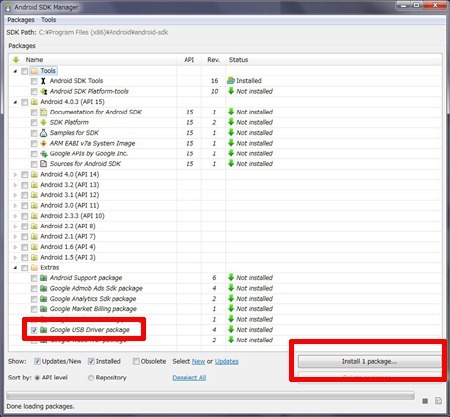Click the Samples for SDK flask icon
Screen dimensions: 450x417
coord(43,133)
